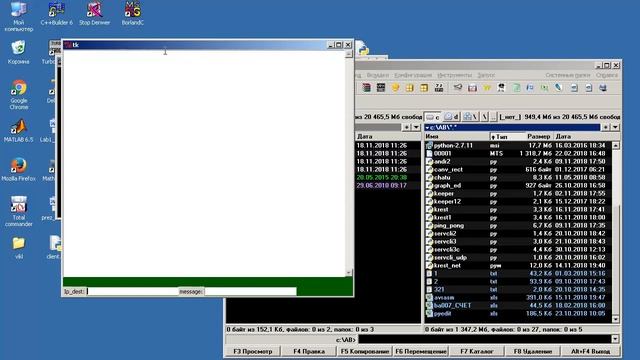The width and height of the screenshot is (640, 360).
Task: Click the F8 Удаление button
Action: (532, 351)
